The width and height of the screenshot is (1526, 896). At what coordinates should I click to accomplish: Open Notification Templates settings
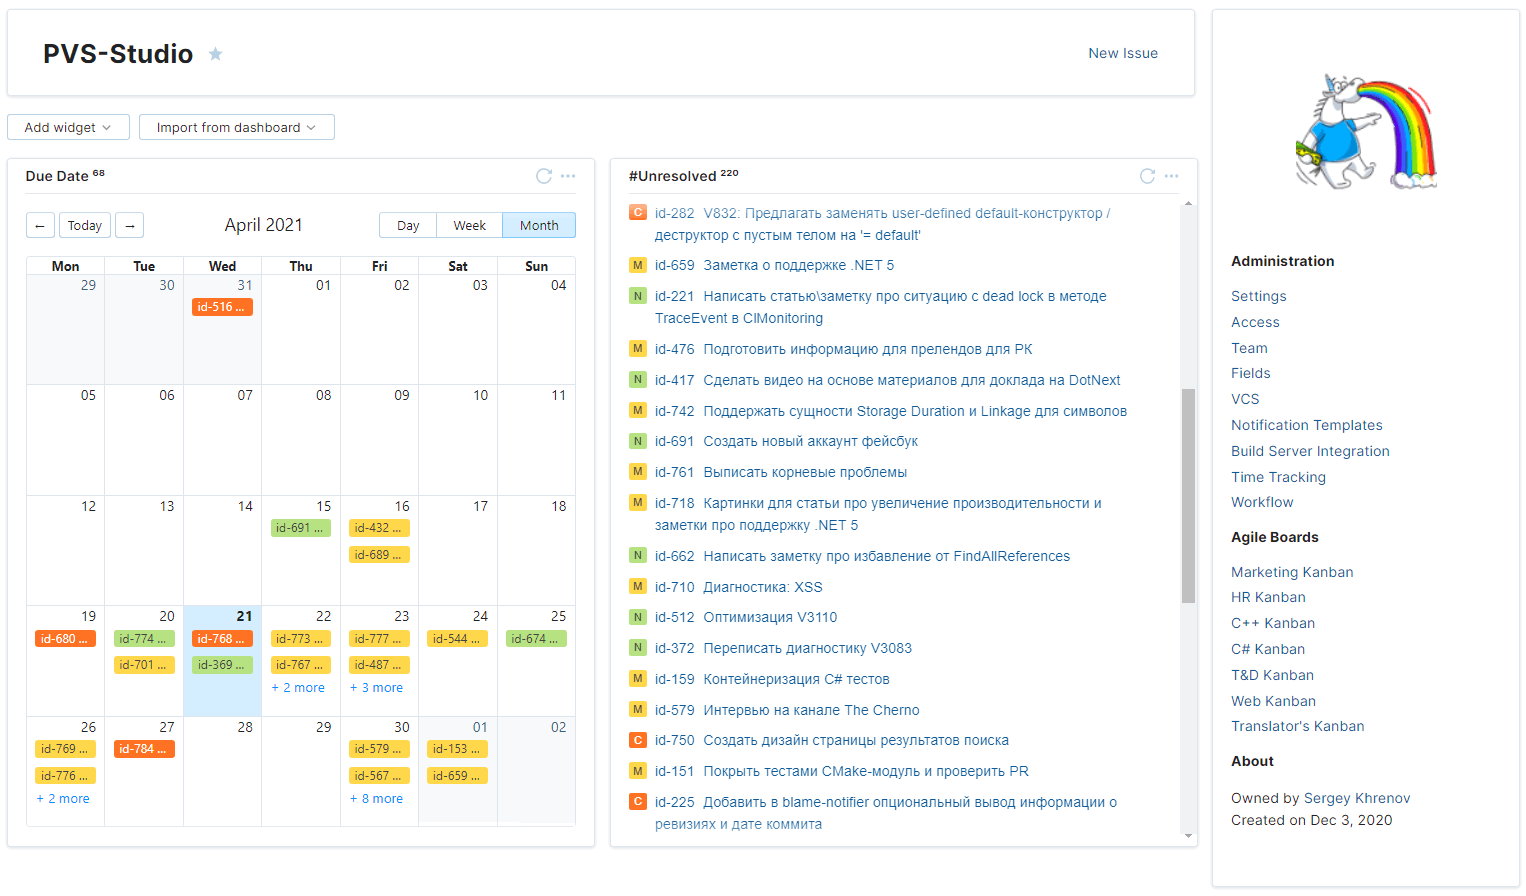[1306, 425]
